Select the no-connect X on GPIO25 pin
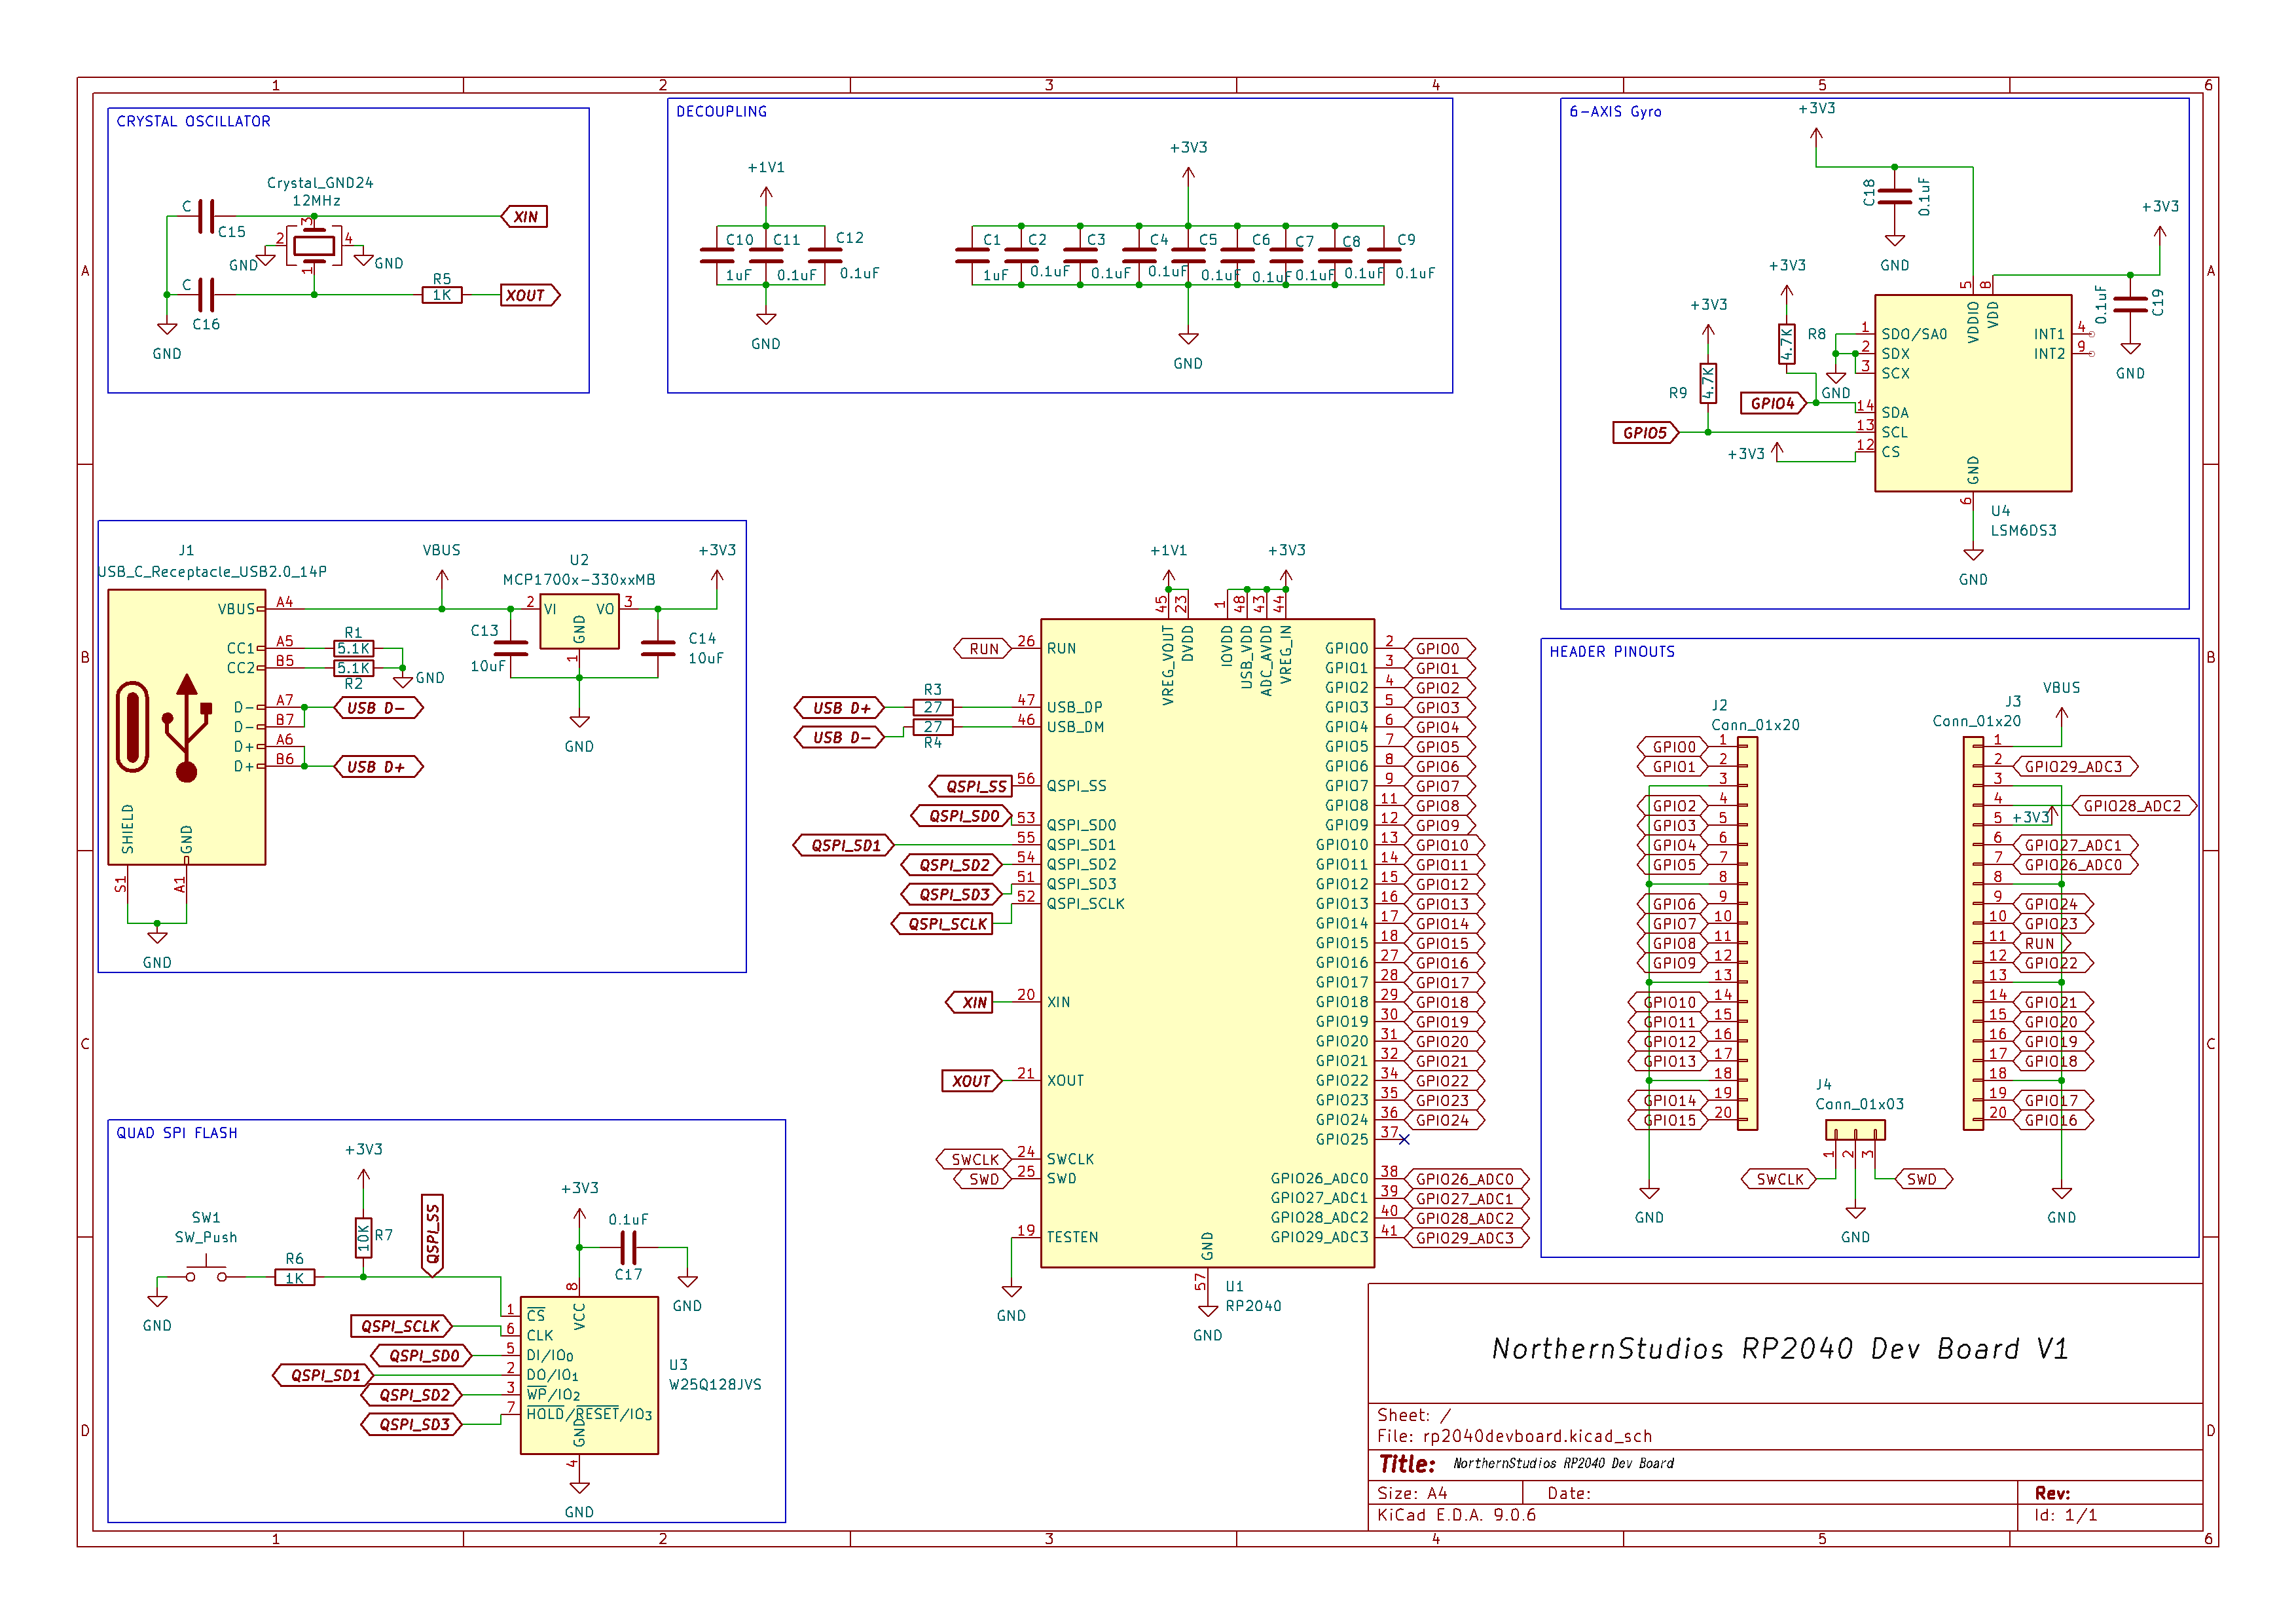The width and height of the screenshot is (2296, 1624). pos(1404,1139)
